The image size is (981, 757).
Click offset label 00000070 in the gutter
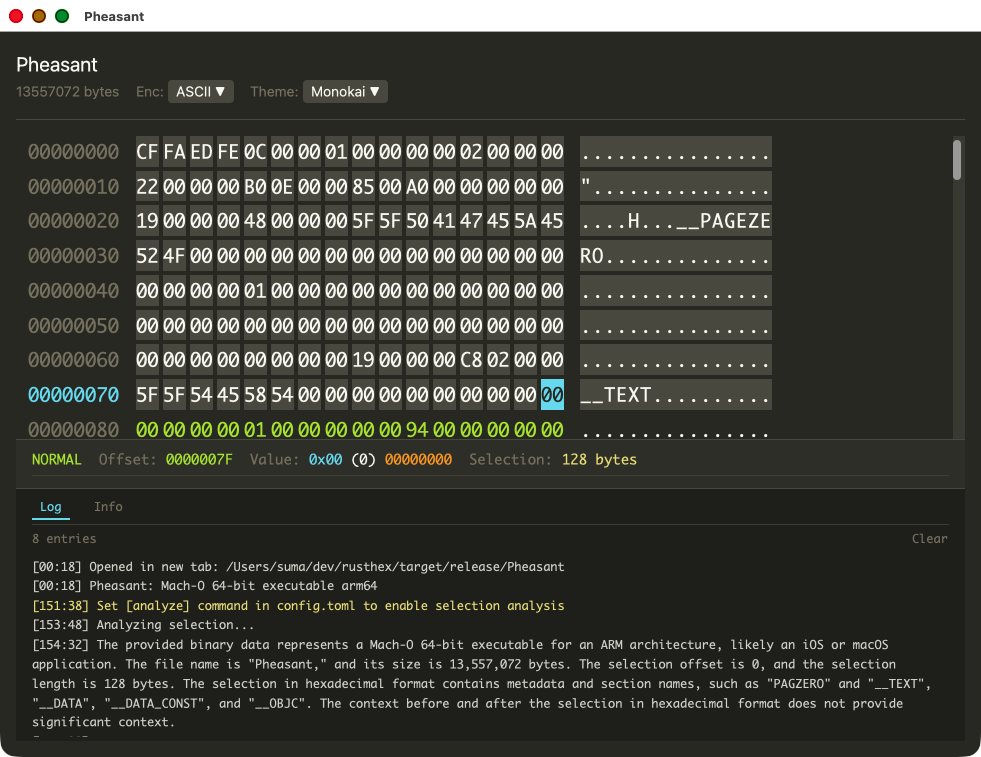(73, 394)
